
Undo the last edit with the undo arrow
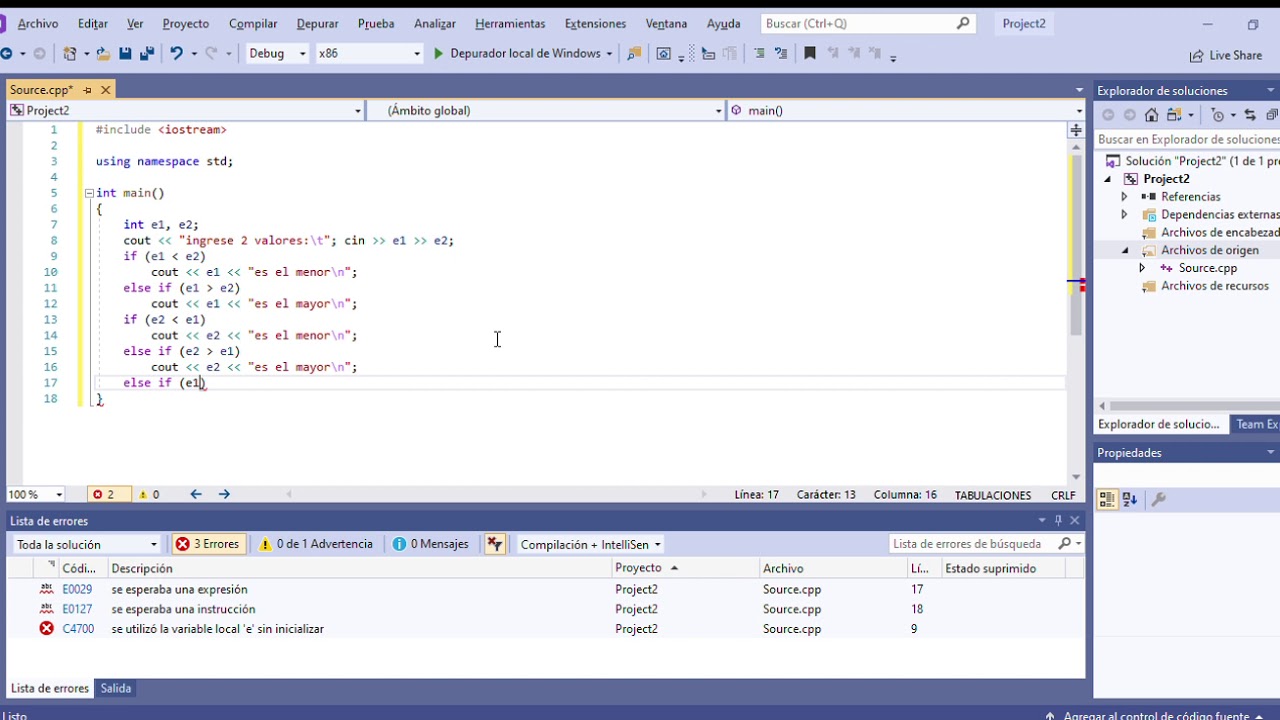point(176,54)
